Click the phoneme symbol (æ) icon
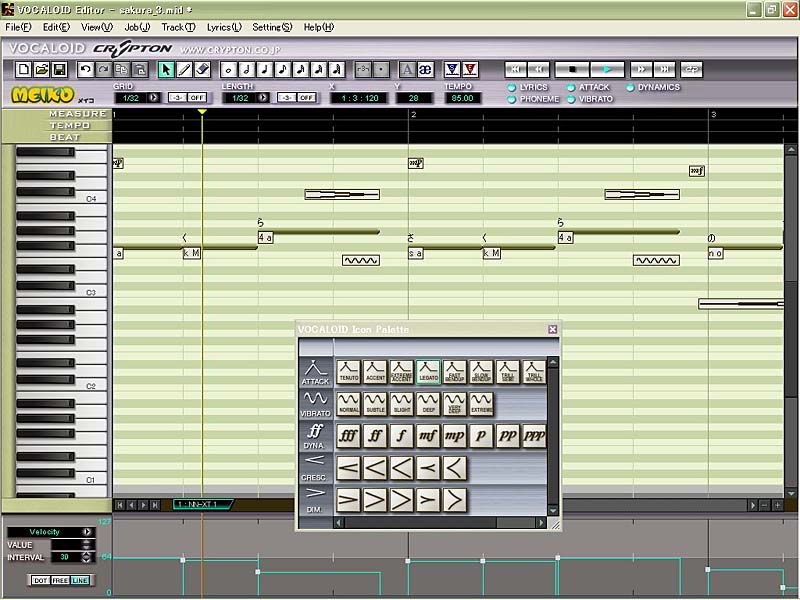The width and height of the screenshot is (800, 600). click(425, 69)
